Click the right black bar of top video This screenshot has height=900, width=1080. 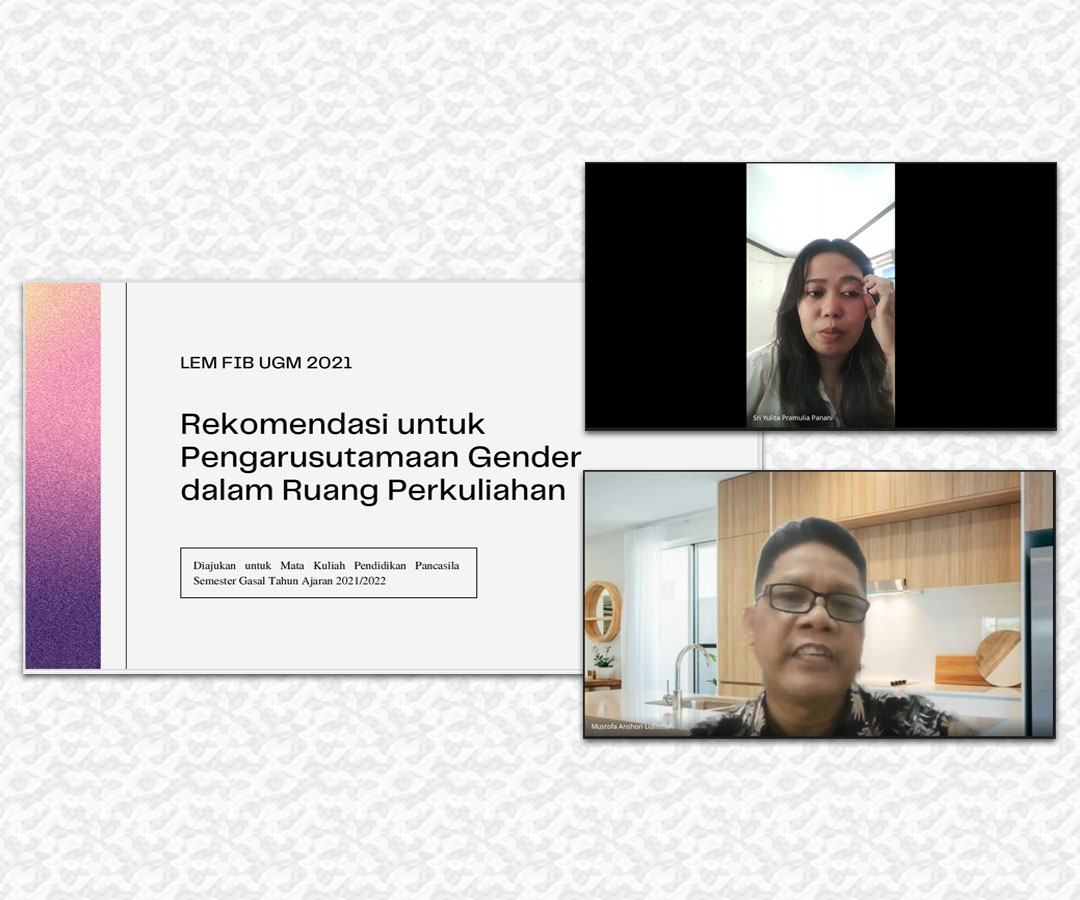[x=975, y=296]
